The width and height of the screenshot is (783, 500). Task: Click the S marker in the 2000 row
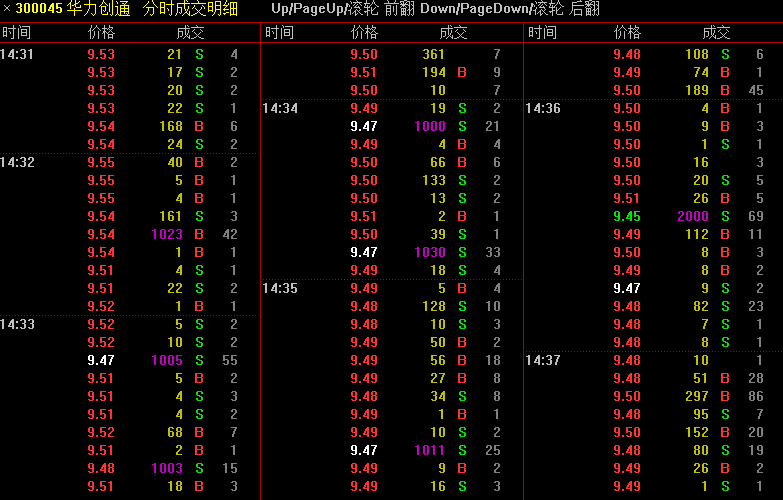coord(725,216)
